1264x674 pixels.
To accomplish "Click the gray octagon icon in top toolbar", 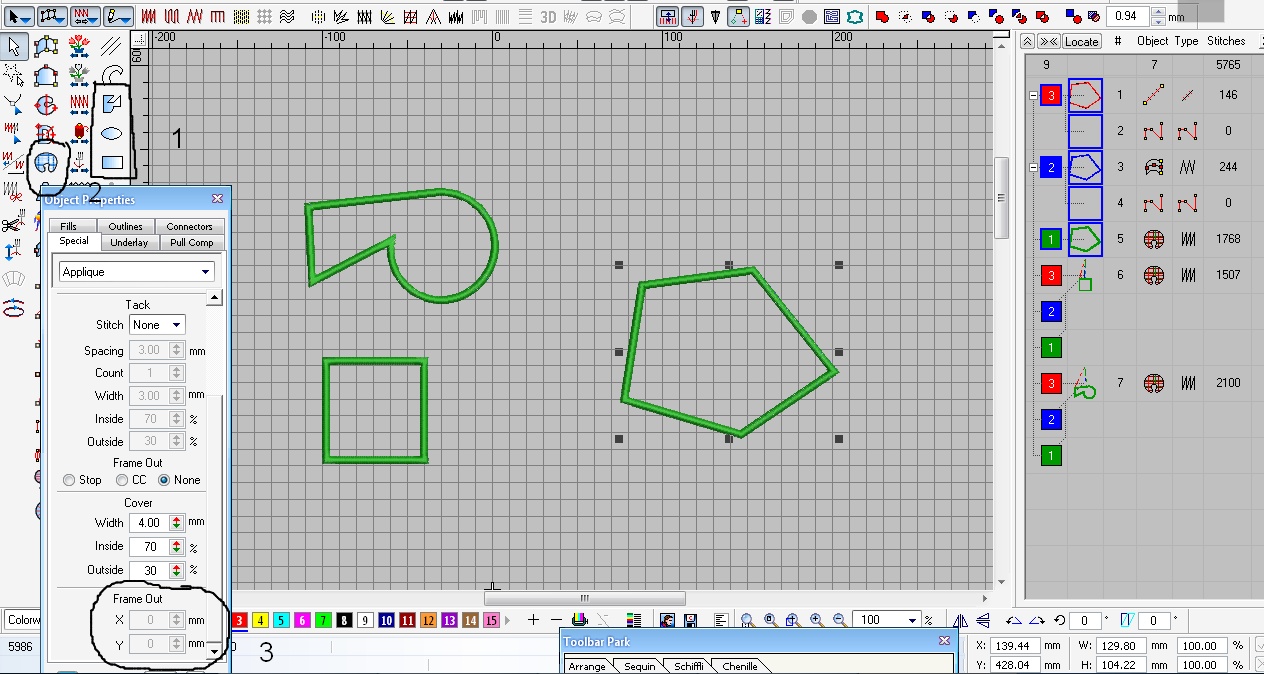I will [x=808, y=17].
